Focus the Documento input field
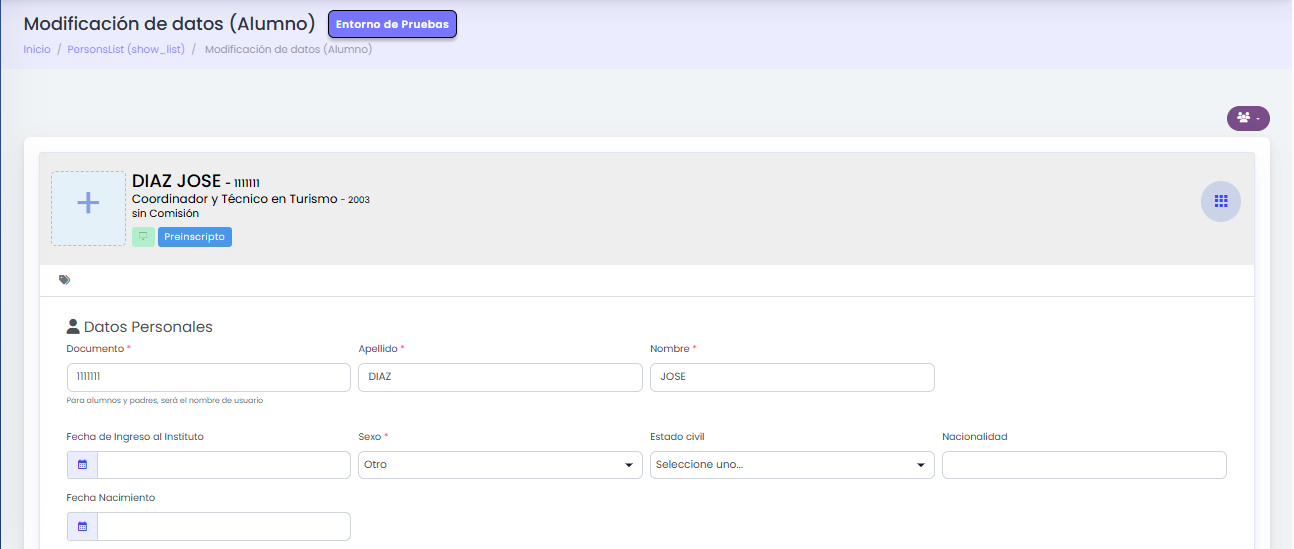 (x=208, y=377)
